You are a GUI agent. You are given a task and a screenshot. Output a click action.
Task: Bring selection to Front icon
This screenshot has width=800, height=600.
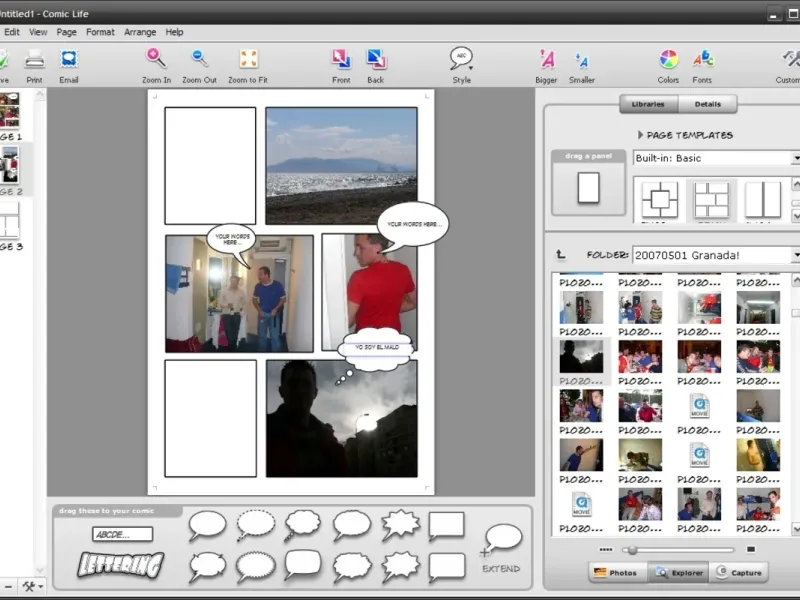pos(341,59)
